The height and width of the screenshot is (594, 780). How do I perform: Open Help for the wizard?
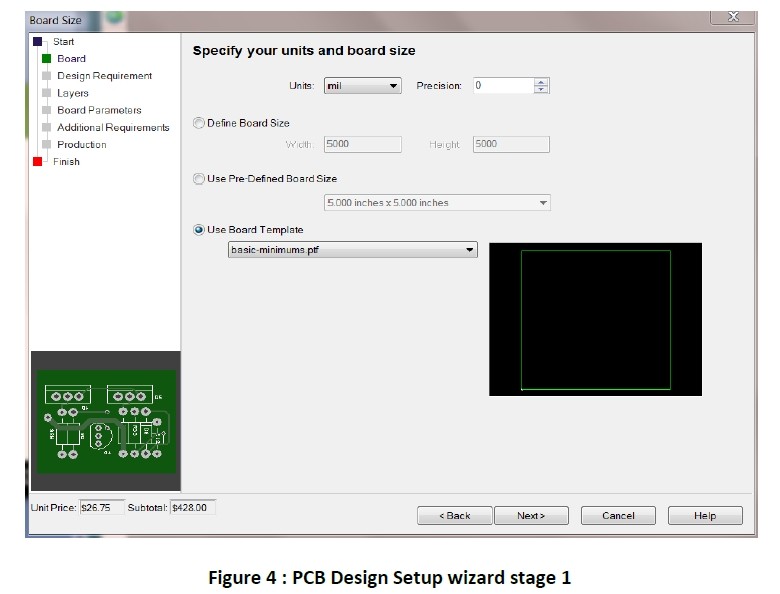[x=705, y=516]
